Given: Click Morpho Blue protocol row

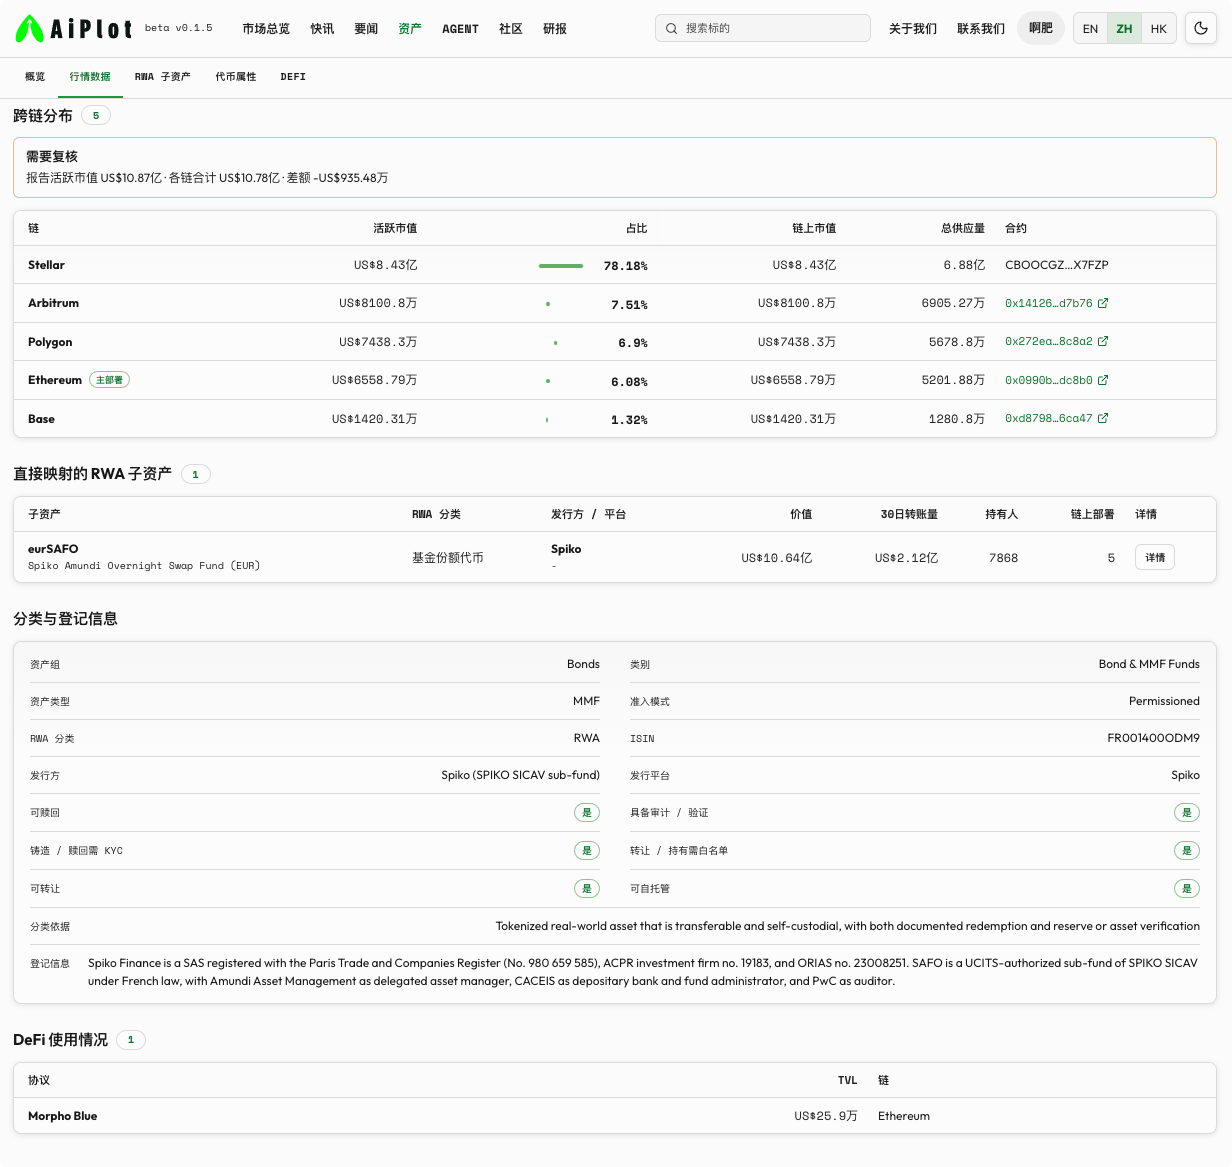Looking at the screenshot, I should coord(615,1116).
